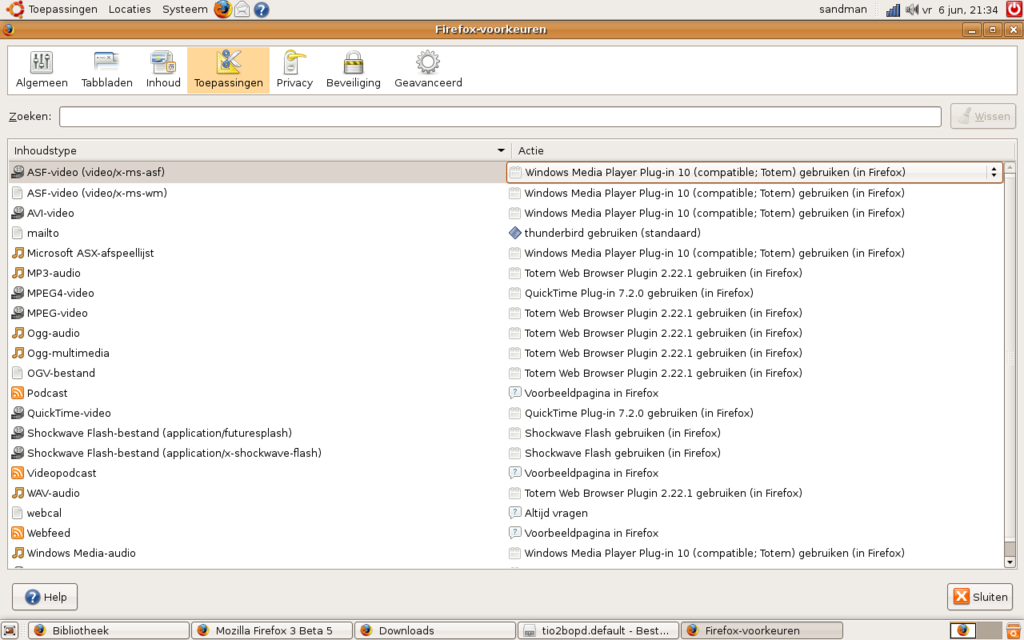Focus the Zoeken search field
Screen dimensions: 1024x640
(x=499, y=117)
